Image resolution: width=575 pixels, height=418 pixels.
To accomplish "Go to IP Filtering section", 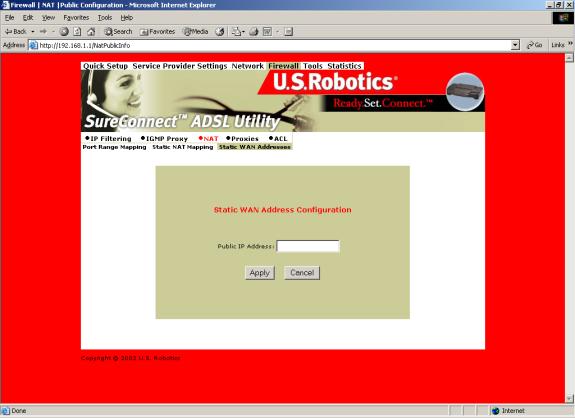I will click(109, 139).
